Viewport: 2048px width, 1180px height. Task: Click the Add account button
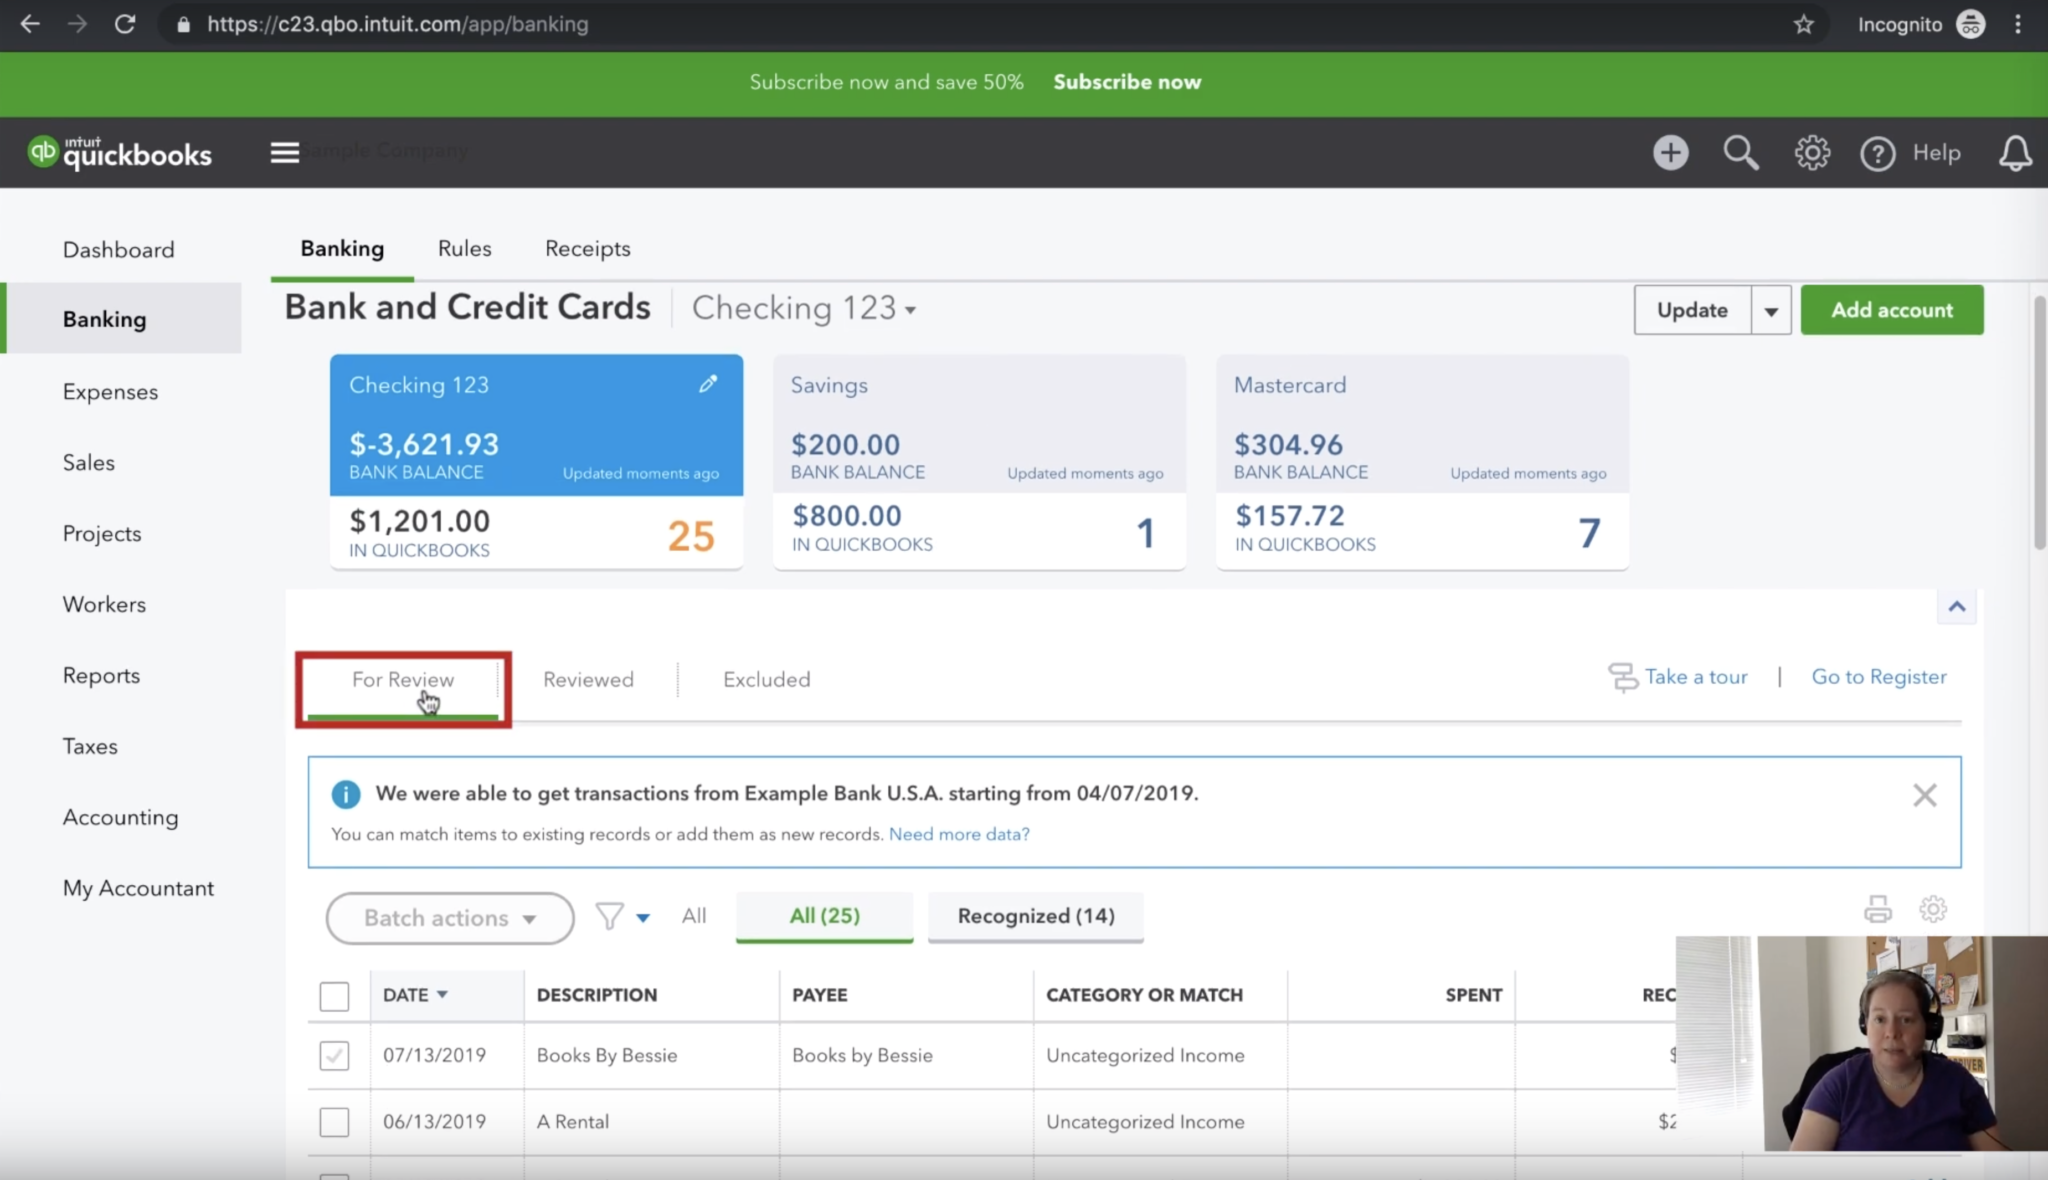[x=1891, y=310]
